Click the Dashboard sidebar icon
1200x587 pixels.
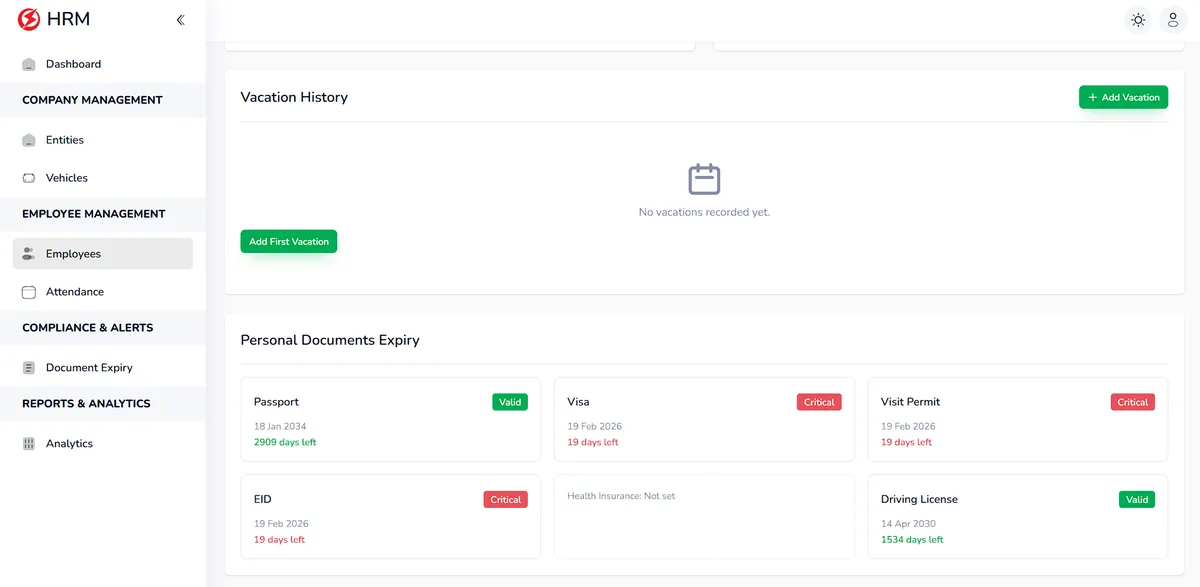[29, 64]
